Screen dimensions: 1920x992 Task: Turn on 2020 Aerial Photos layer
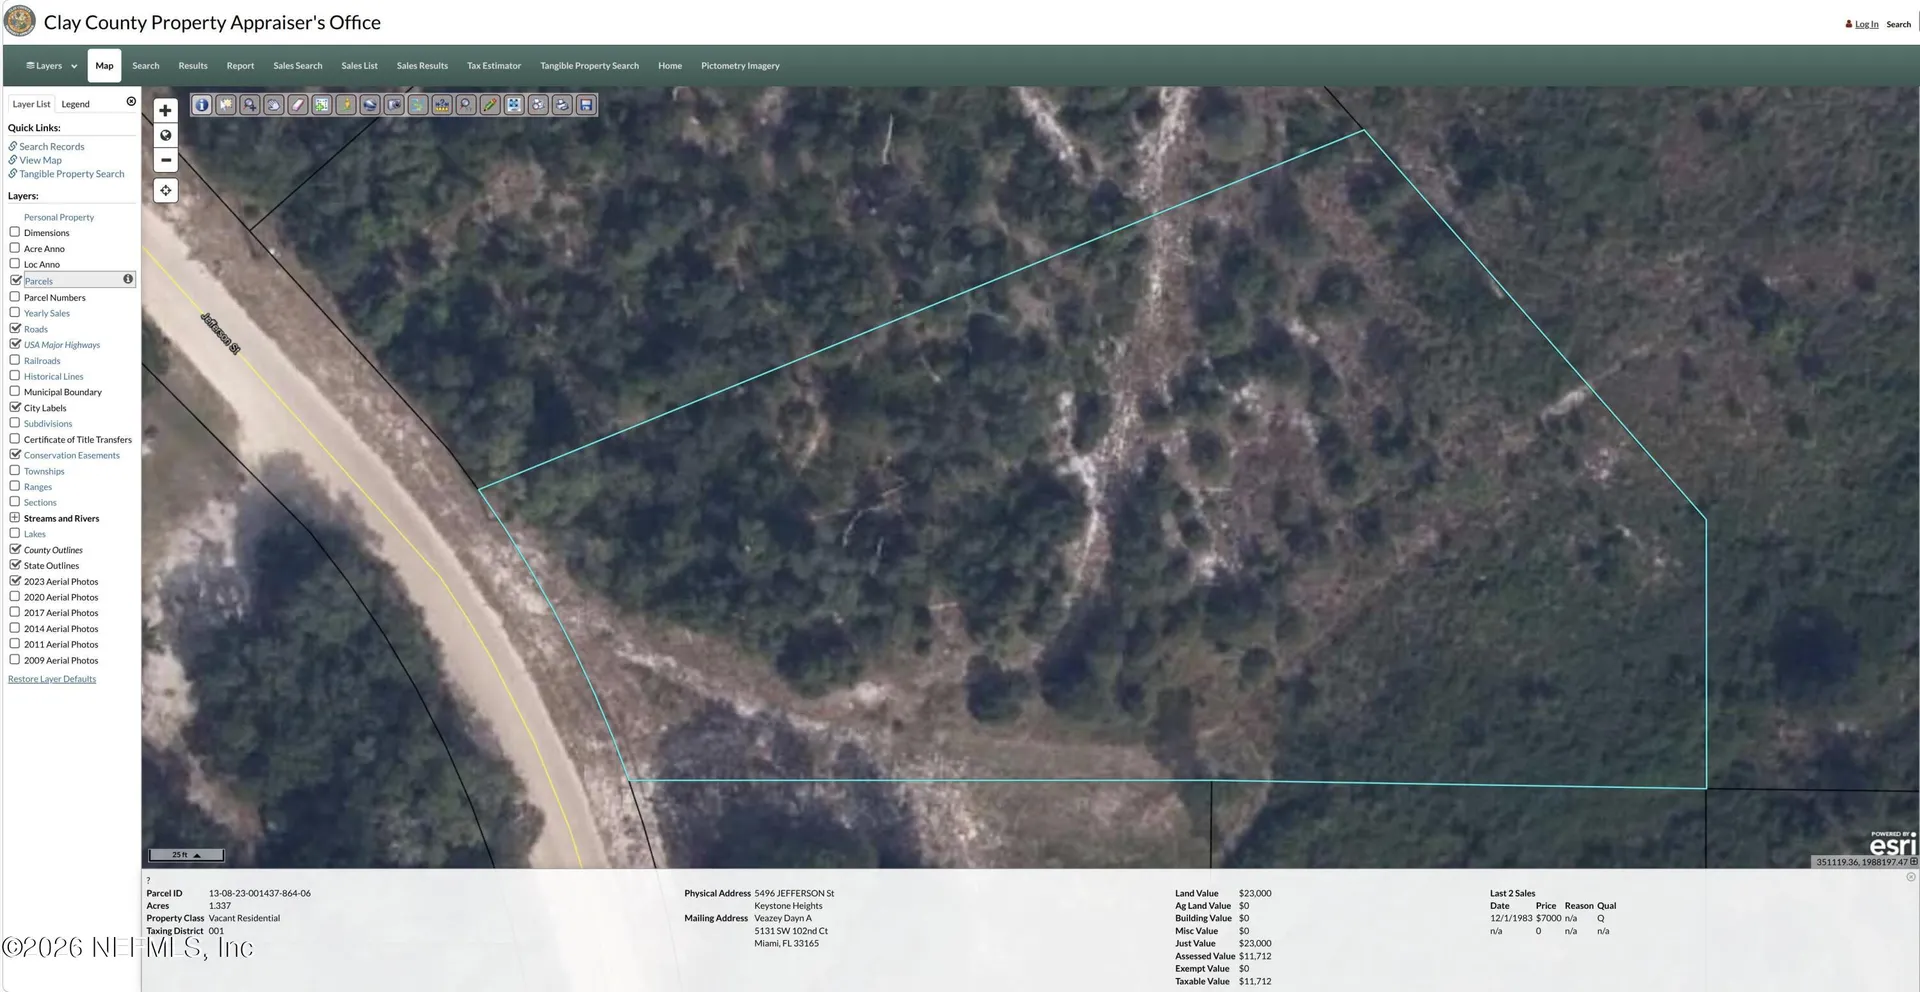(x=15, y=597)
